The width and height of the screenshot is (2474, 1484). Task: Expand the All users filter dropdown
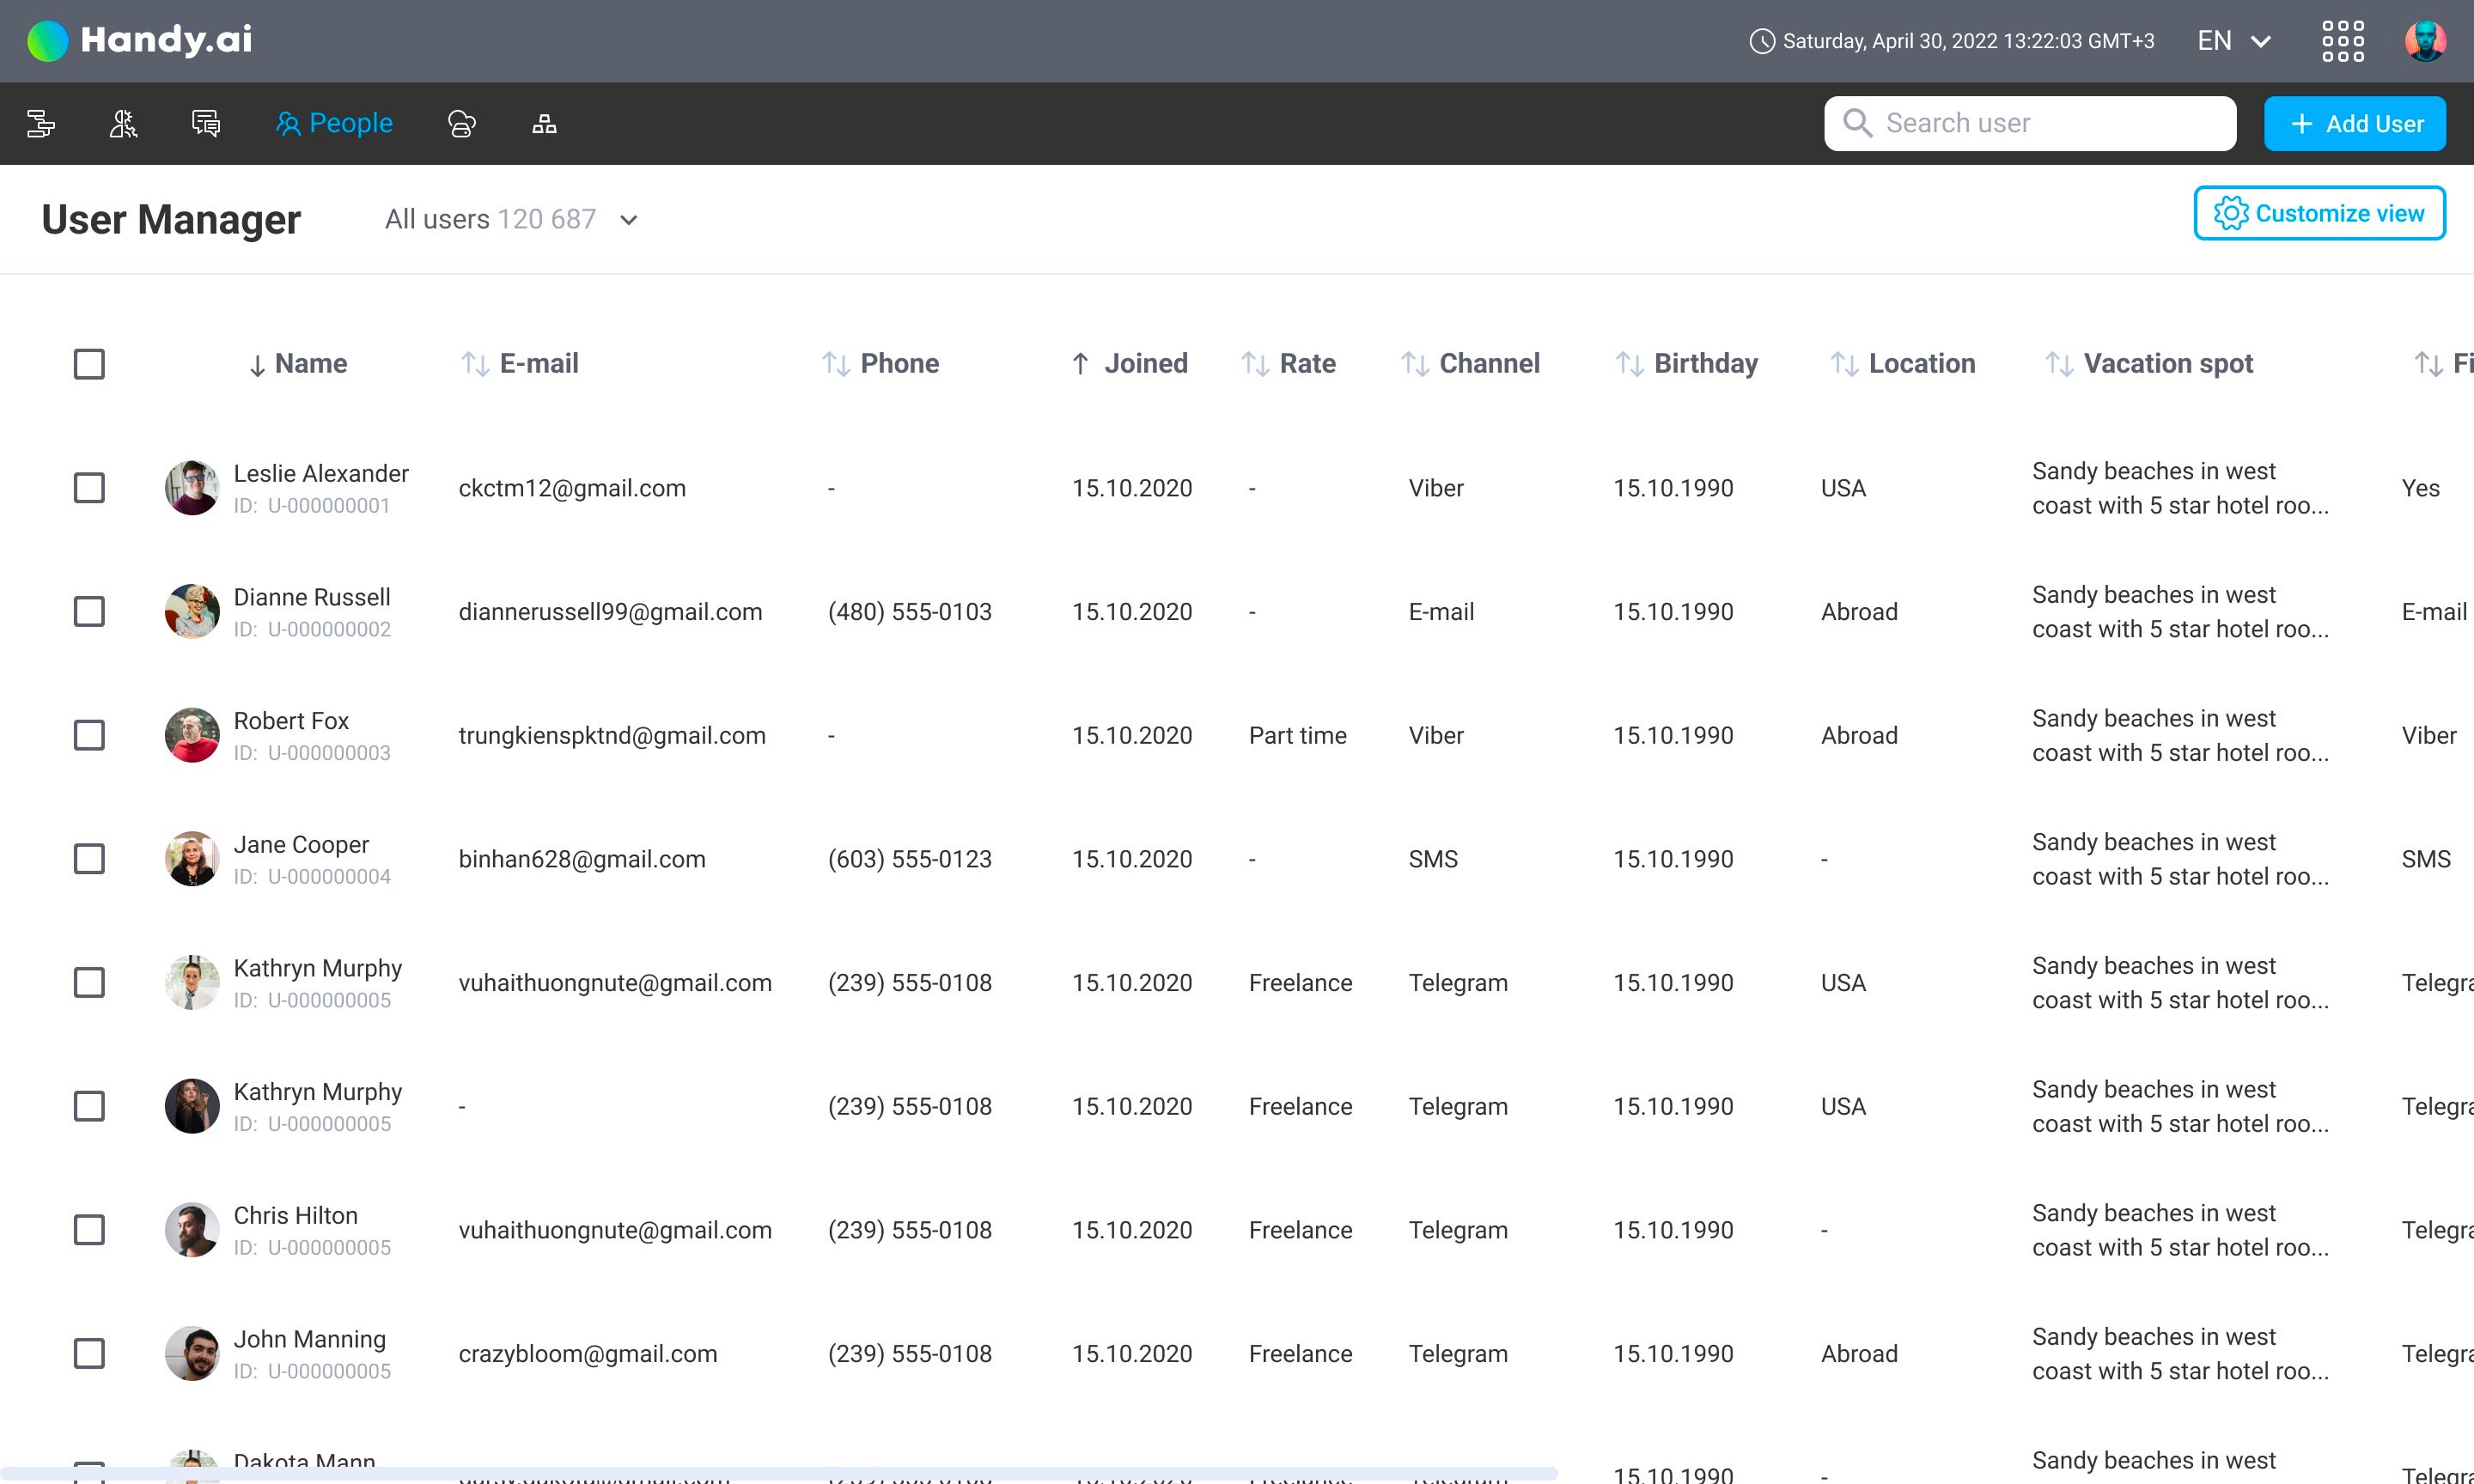[511, 219]
